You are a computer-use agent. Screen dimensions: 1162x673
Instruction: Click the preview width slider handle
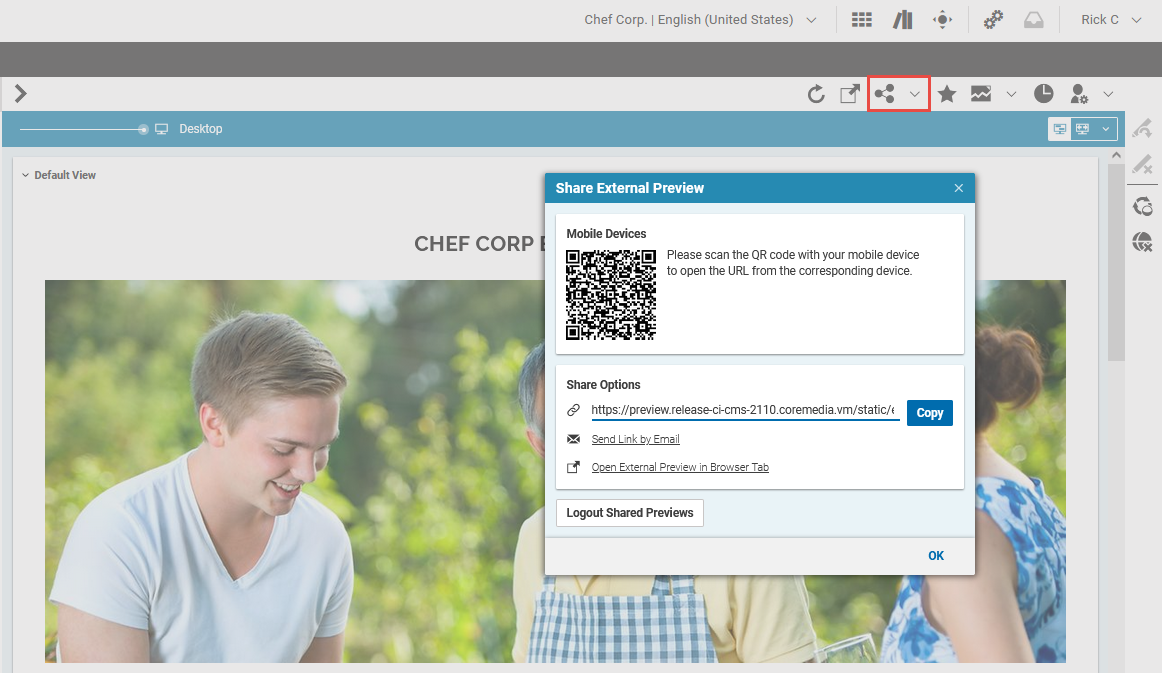coord(144,129)
